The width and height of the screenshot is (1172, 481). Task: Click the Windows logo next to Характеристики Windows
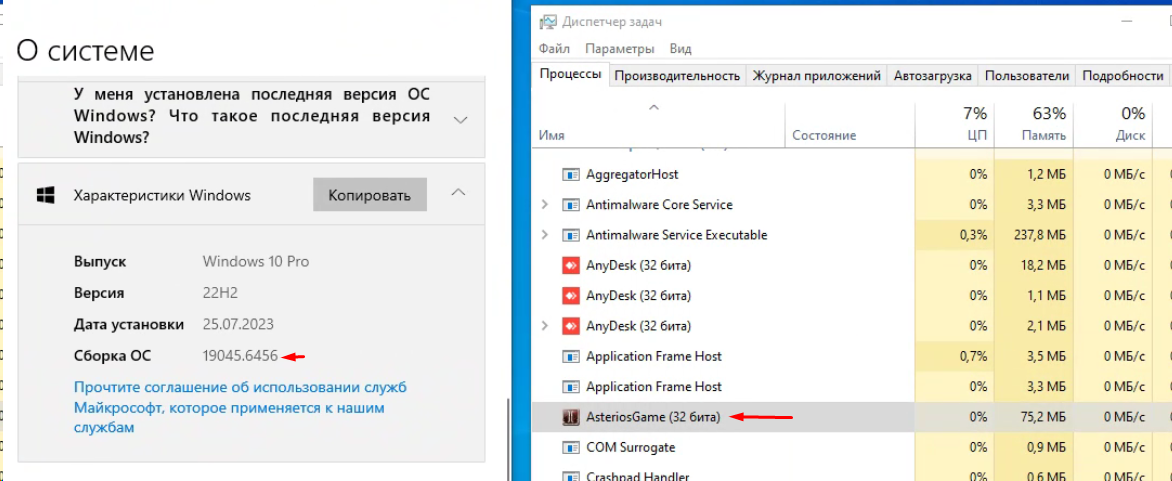point(45,196)
